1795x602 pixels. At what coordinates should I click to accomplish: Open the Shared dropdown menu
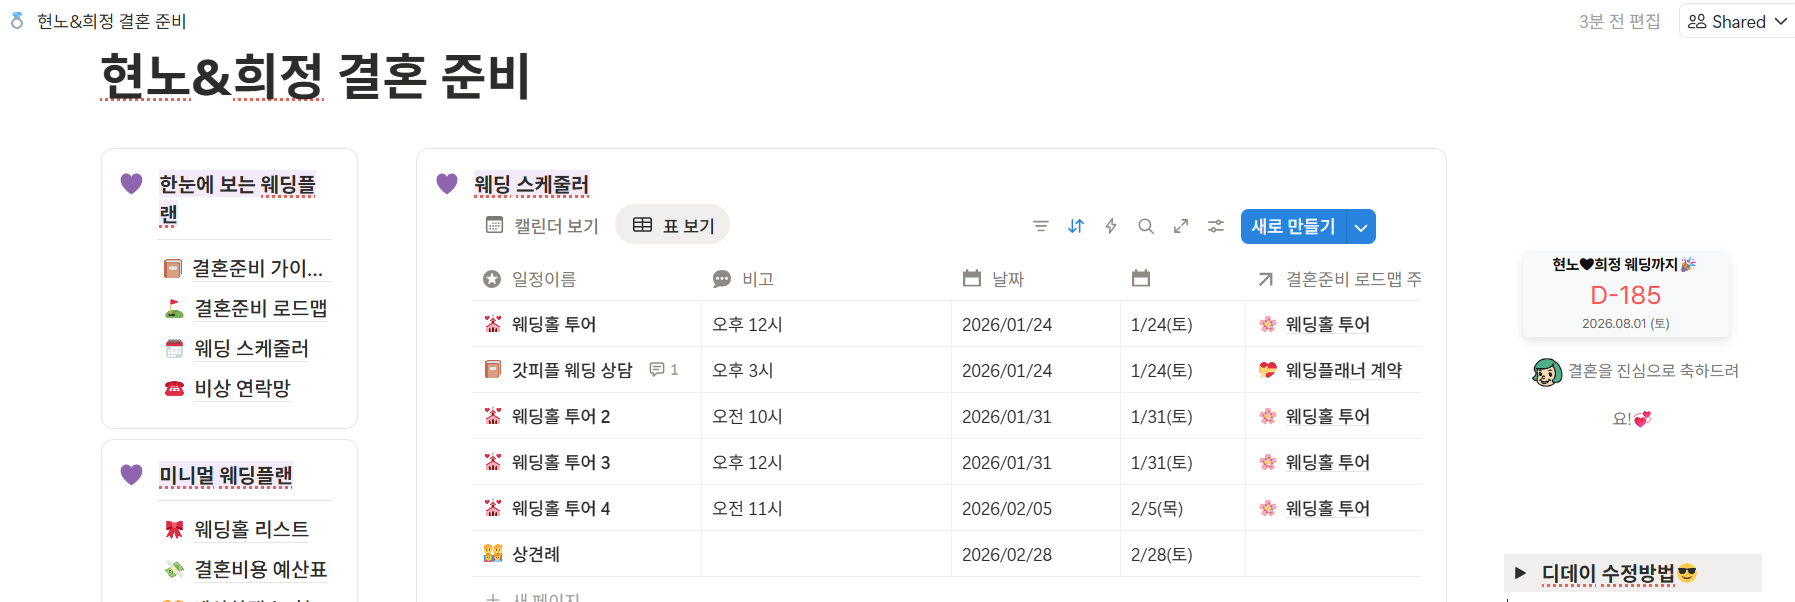[1737, 22]
